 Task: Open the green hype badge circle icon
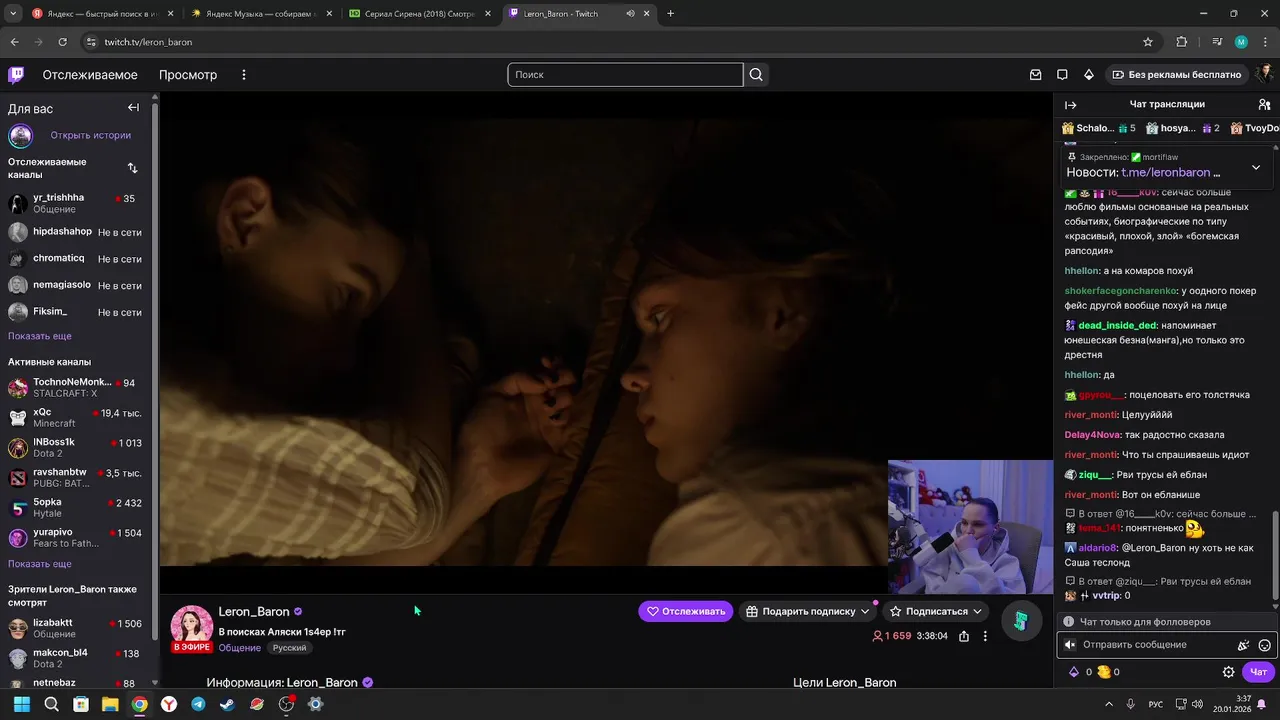click(x=1021, y=621)
